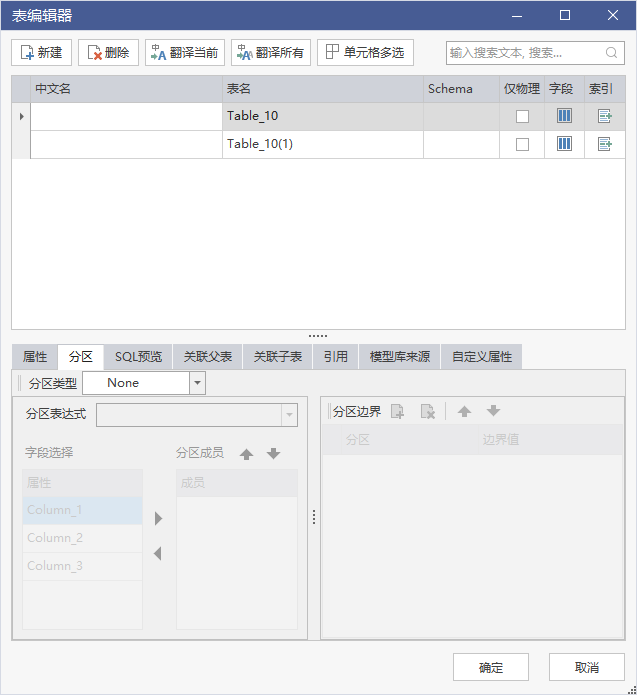This screenshot has height=695, width=637.
Task: Select the Table_10(1) name cell
Action: tap(323, 144)
